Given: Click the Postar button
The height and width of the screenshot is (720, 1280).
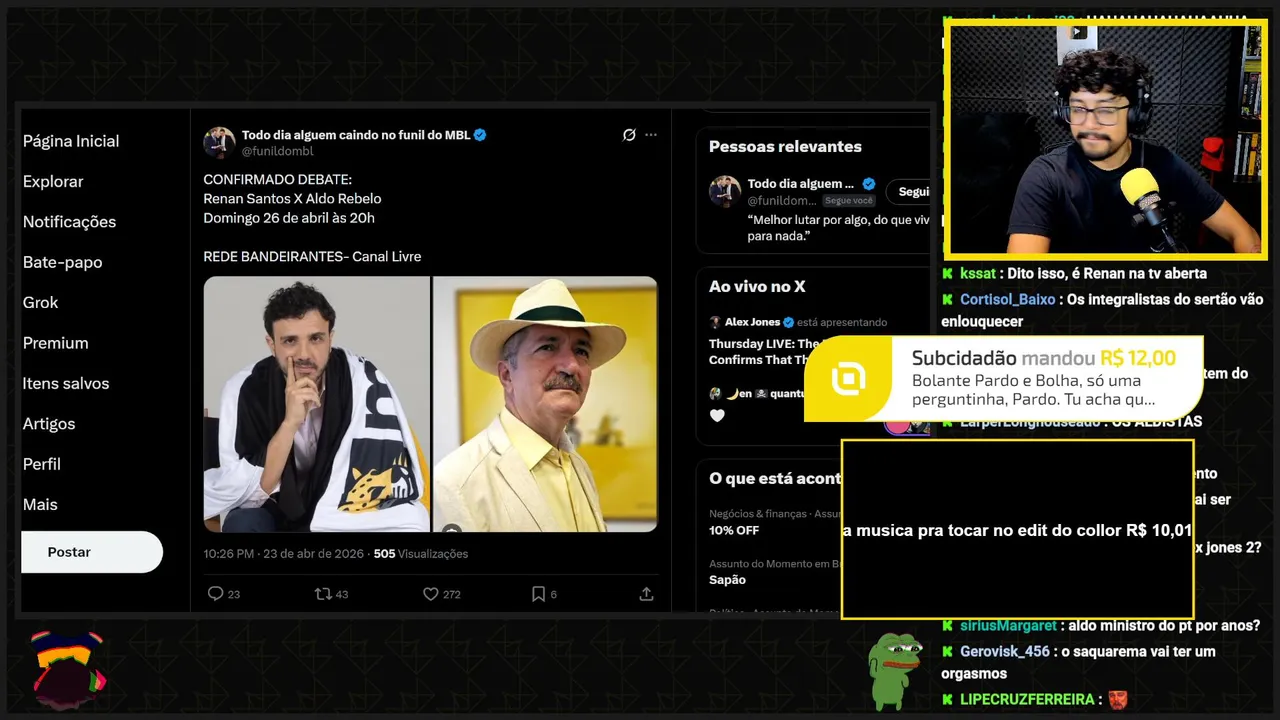Looking at the screenshot, I should [x=91, y=552].
